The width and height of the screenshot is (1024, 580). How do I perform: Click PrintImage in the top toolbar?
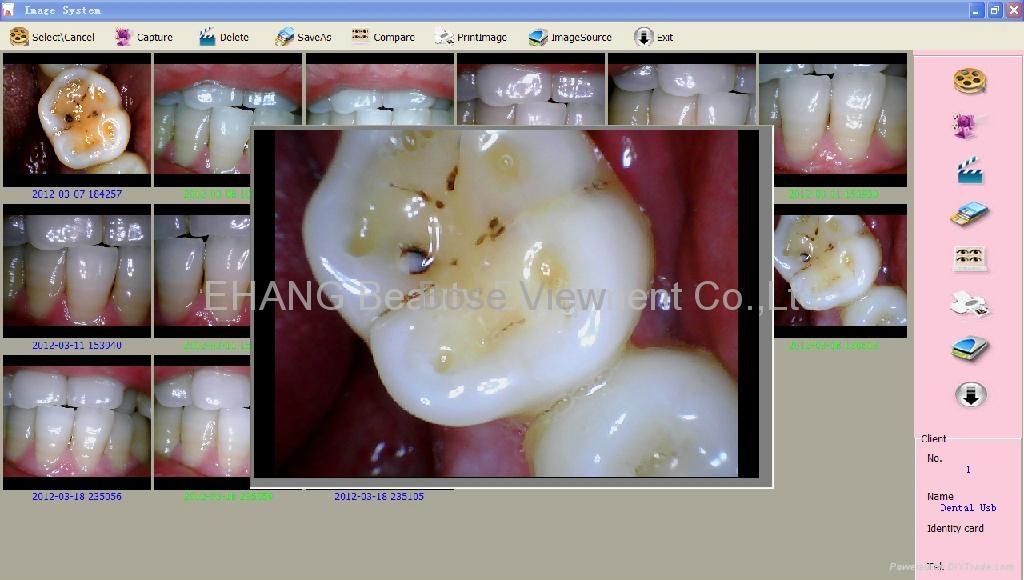coord(471,37)
